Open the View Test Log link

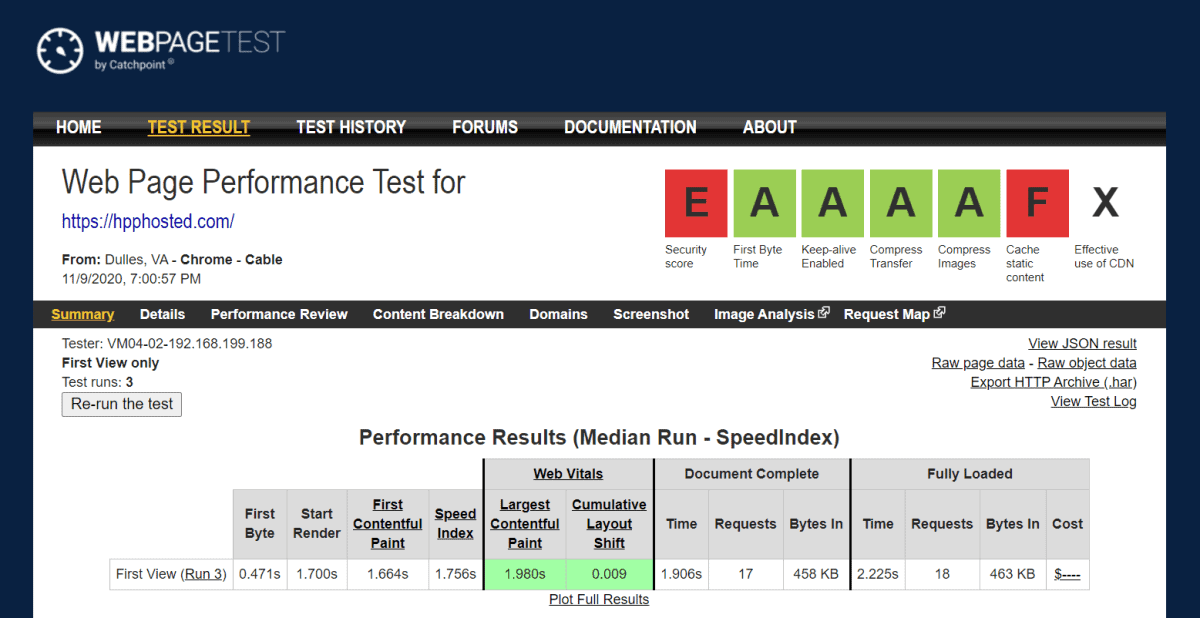(x=1094, y=401)
